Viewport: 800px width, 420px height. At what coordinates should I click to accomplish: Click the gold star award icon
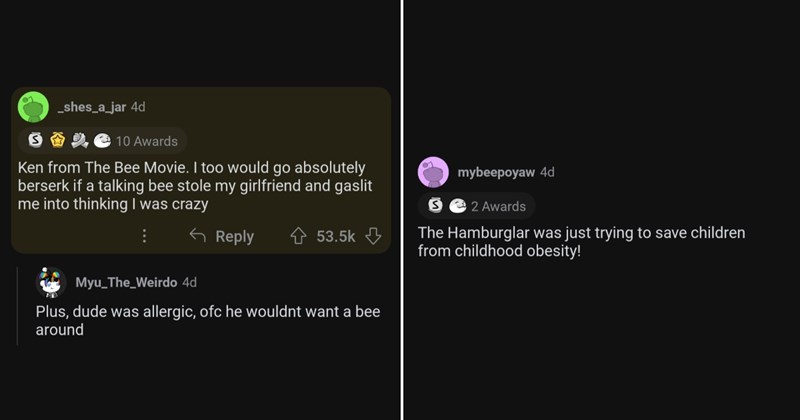59,141
